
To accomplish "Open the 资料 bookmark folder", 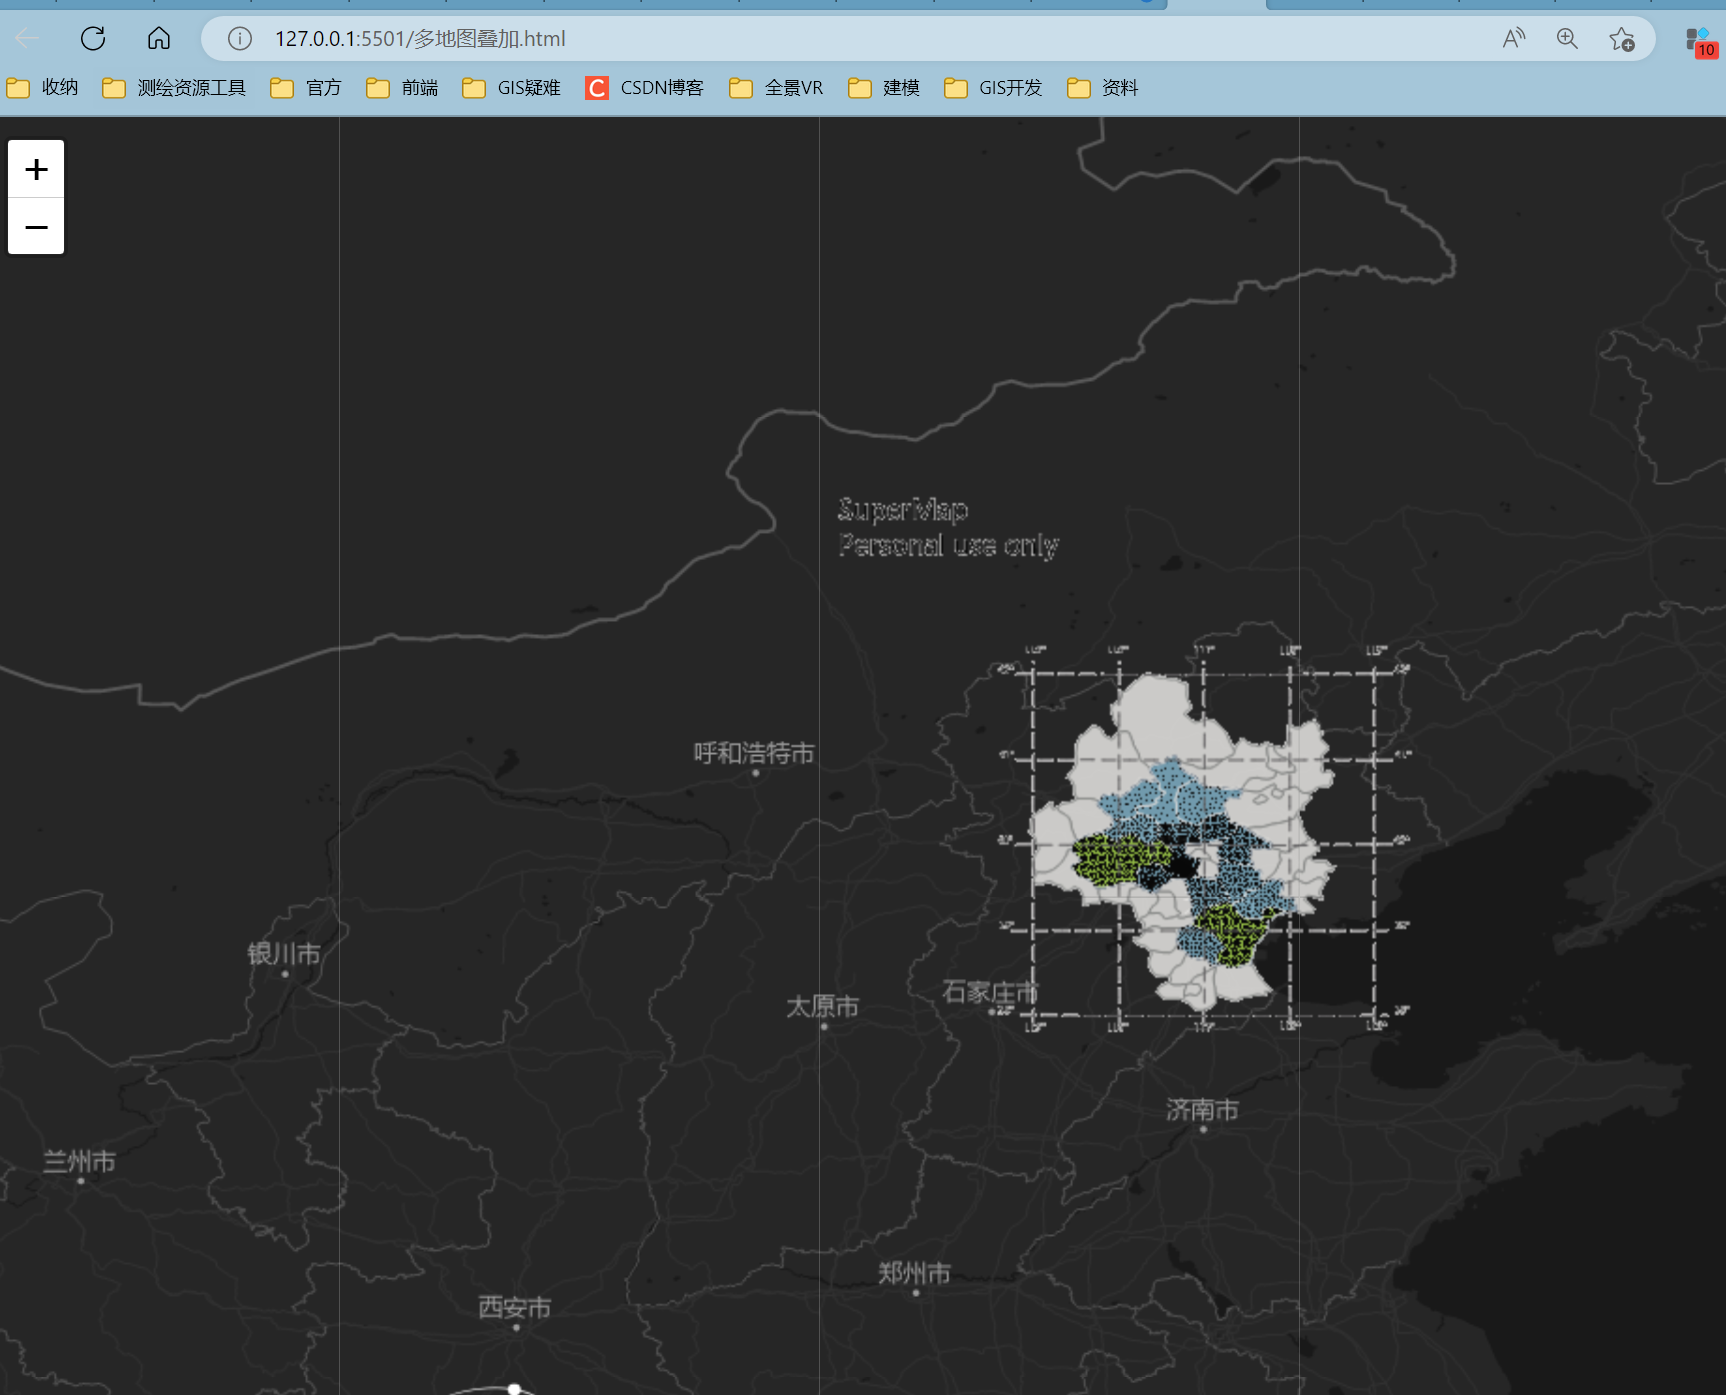I will 1103,88.
